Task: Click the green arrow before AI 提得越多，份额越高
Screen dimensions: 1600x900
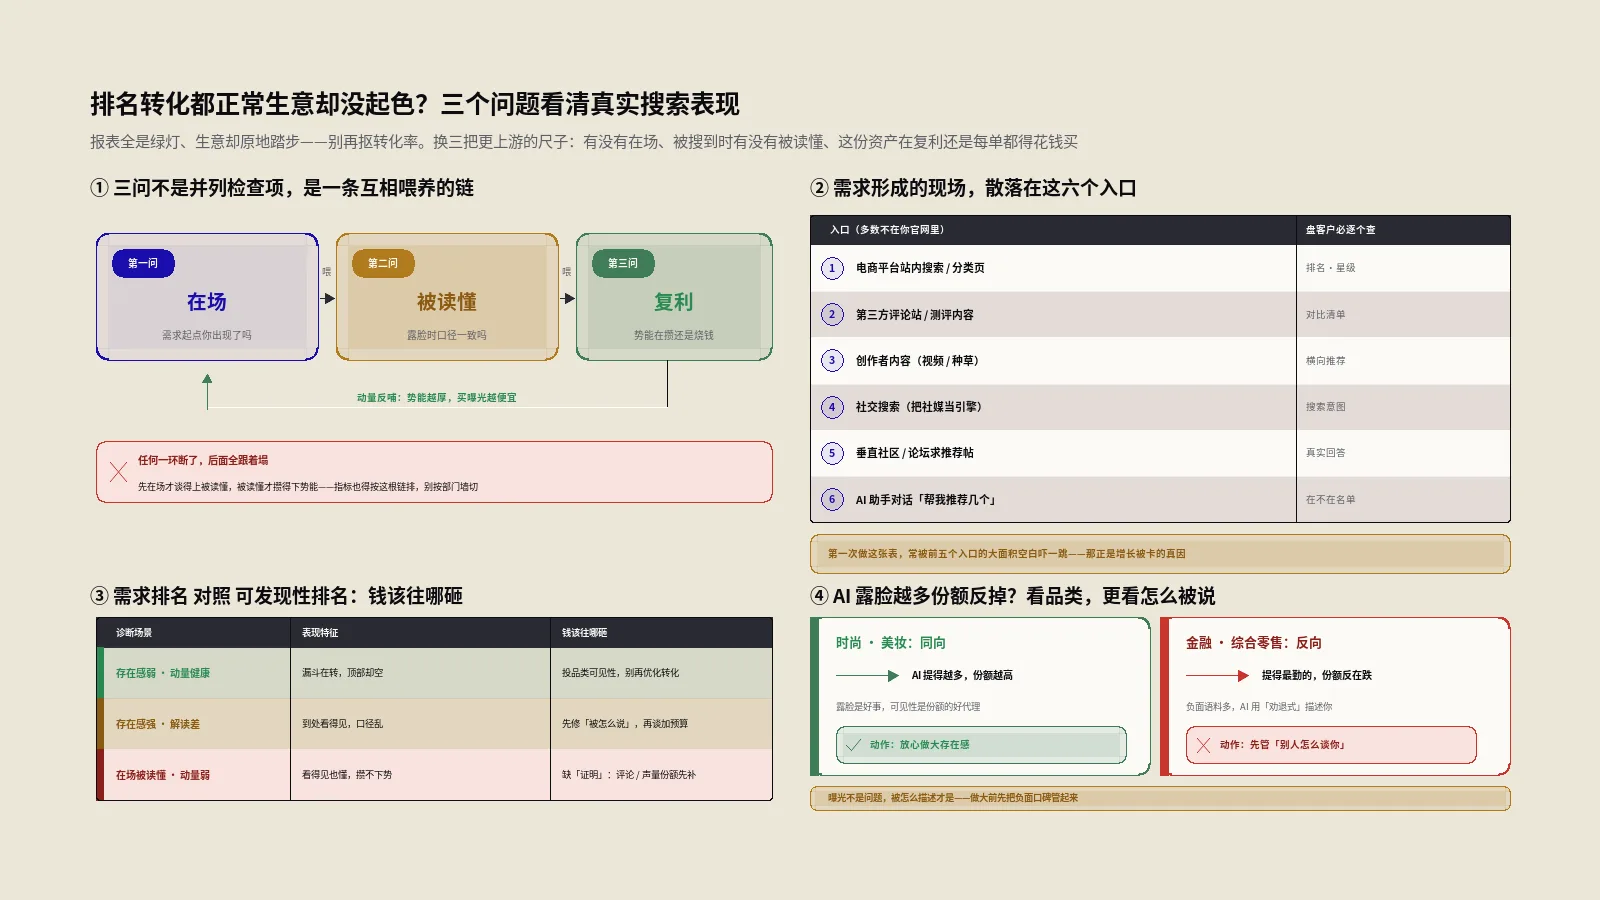Action: point(867,676)
